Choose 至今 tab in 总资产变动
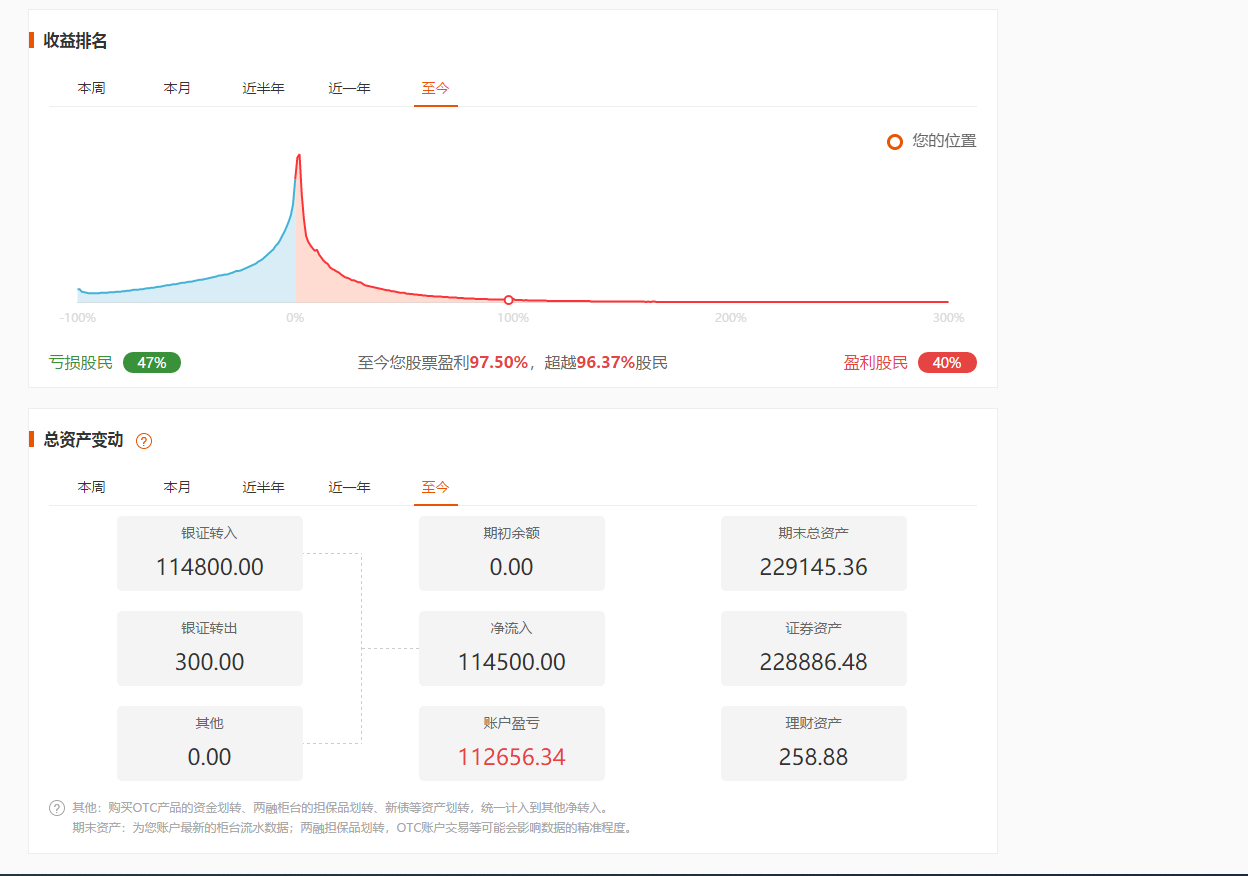The width and height of the screenshot is (1248, 876). [x=435, y=487]
